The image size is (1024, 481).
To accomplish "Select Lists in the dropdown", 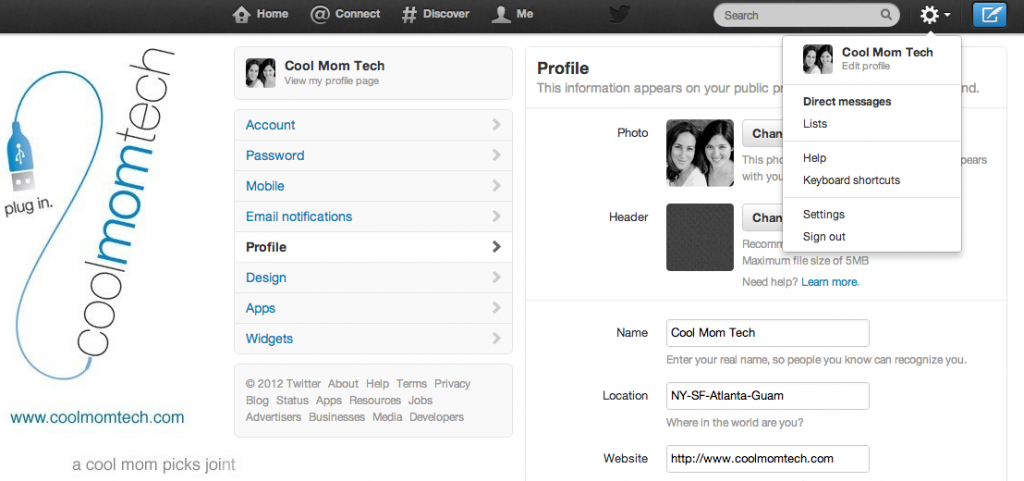I will [x=815, y=123].
